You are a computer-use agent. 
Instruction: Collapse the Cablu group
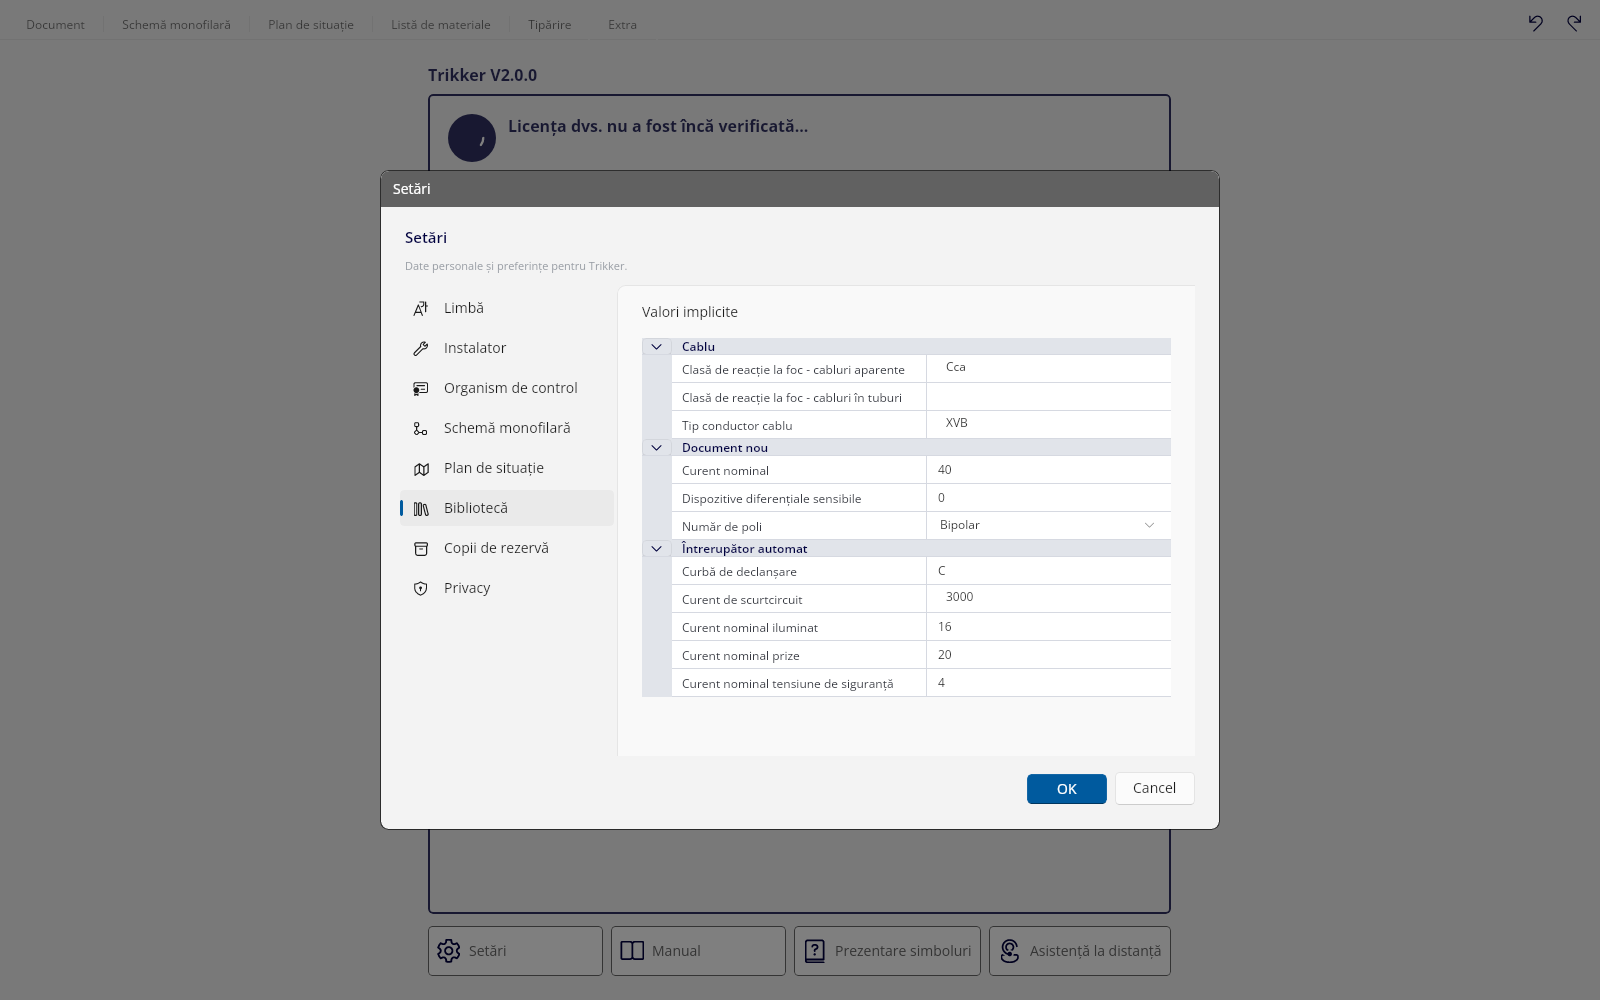(x=656, y=347)
